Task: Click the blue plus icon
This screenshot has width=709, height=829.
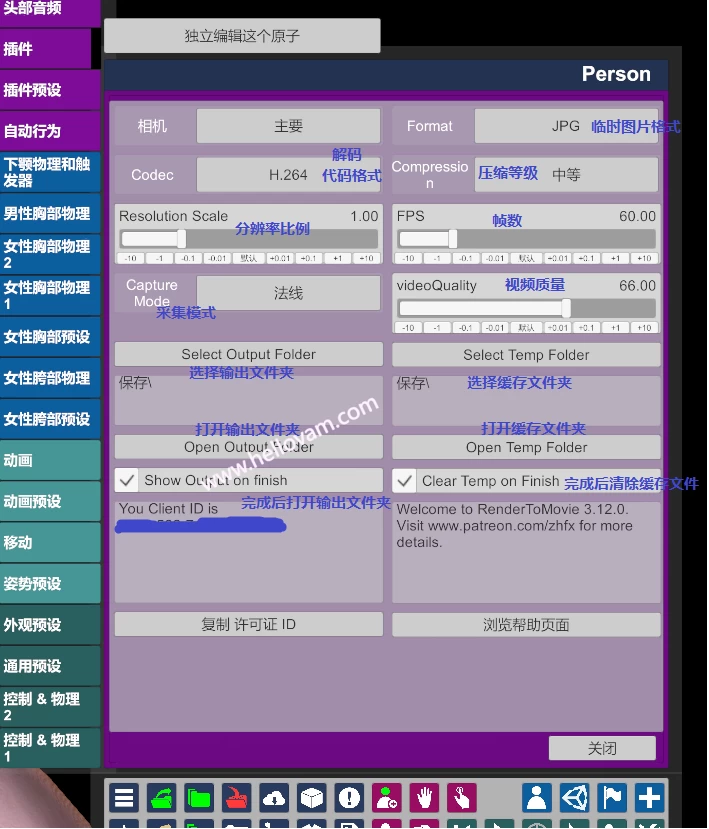Action: tap(650, 798)
